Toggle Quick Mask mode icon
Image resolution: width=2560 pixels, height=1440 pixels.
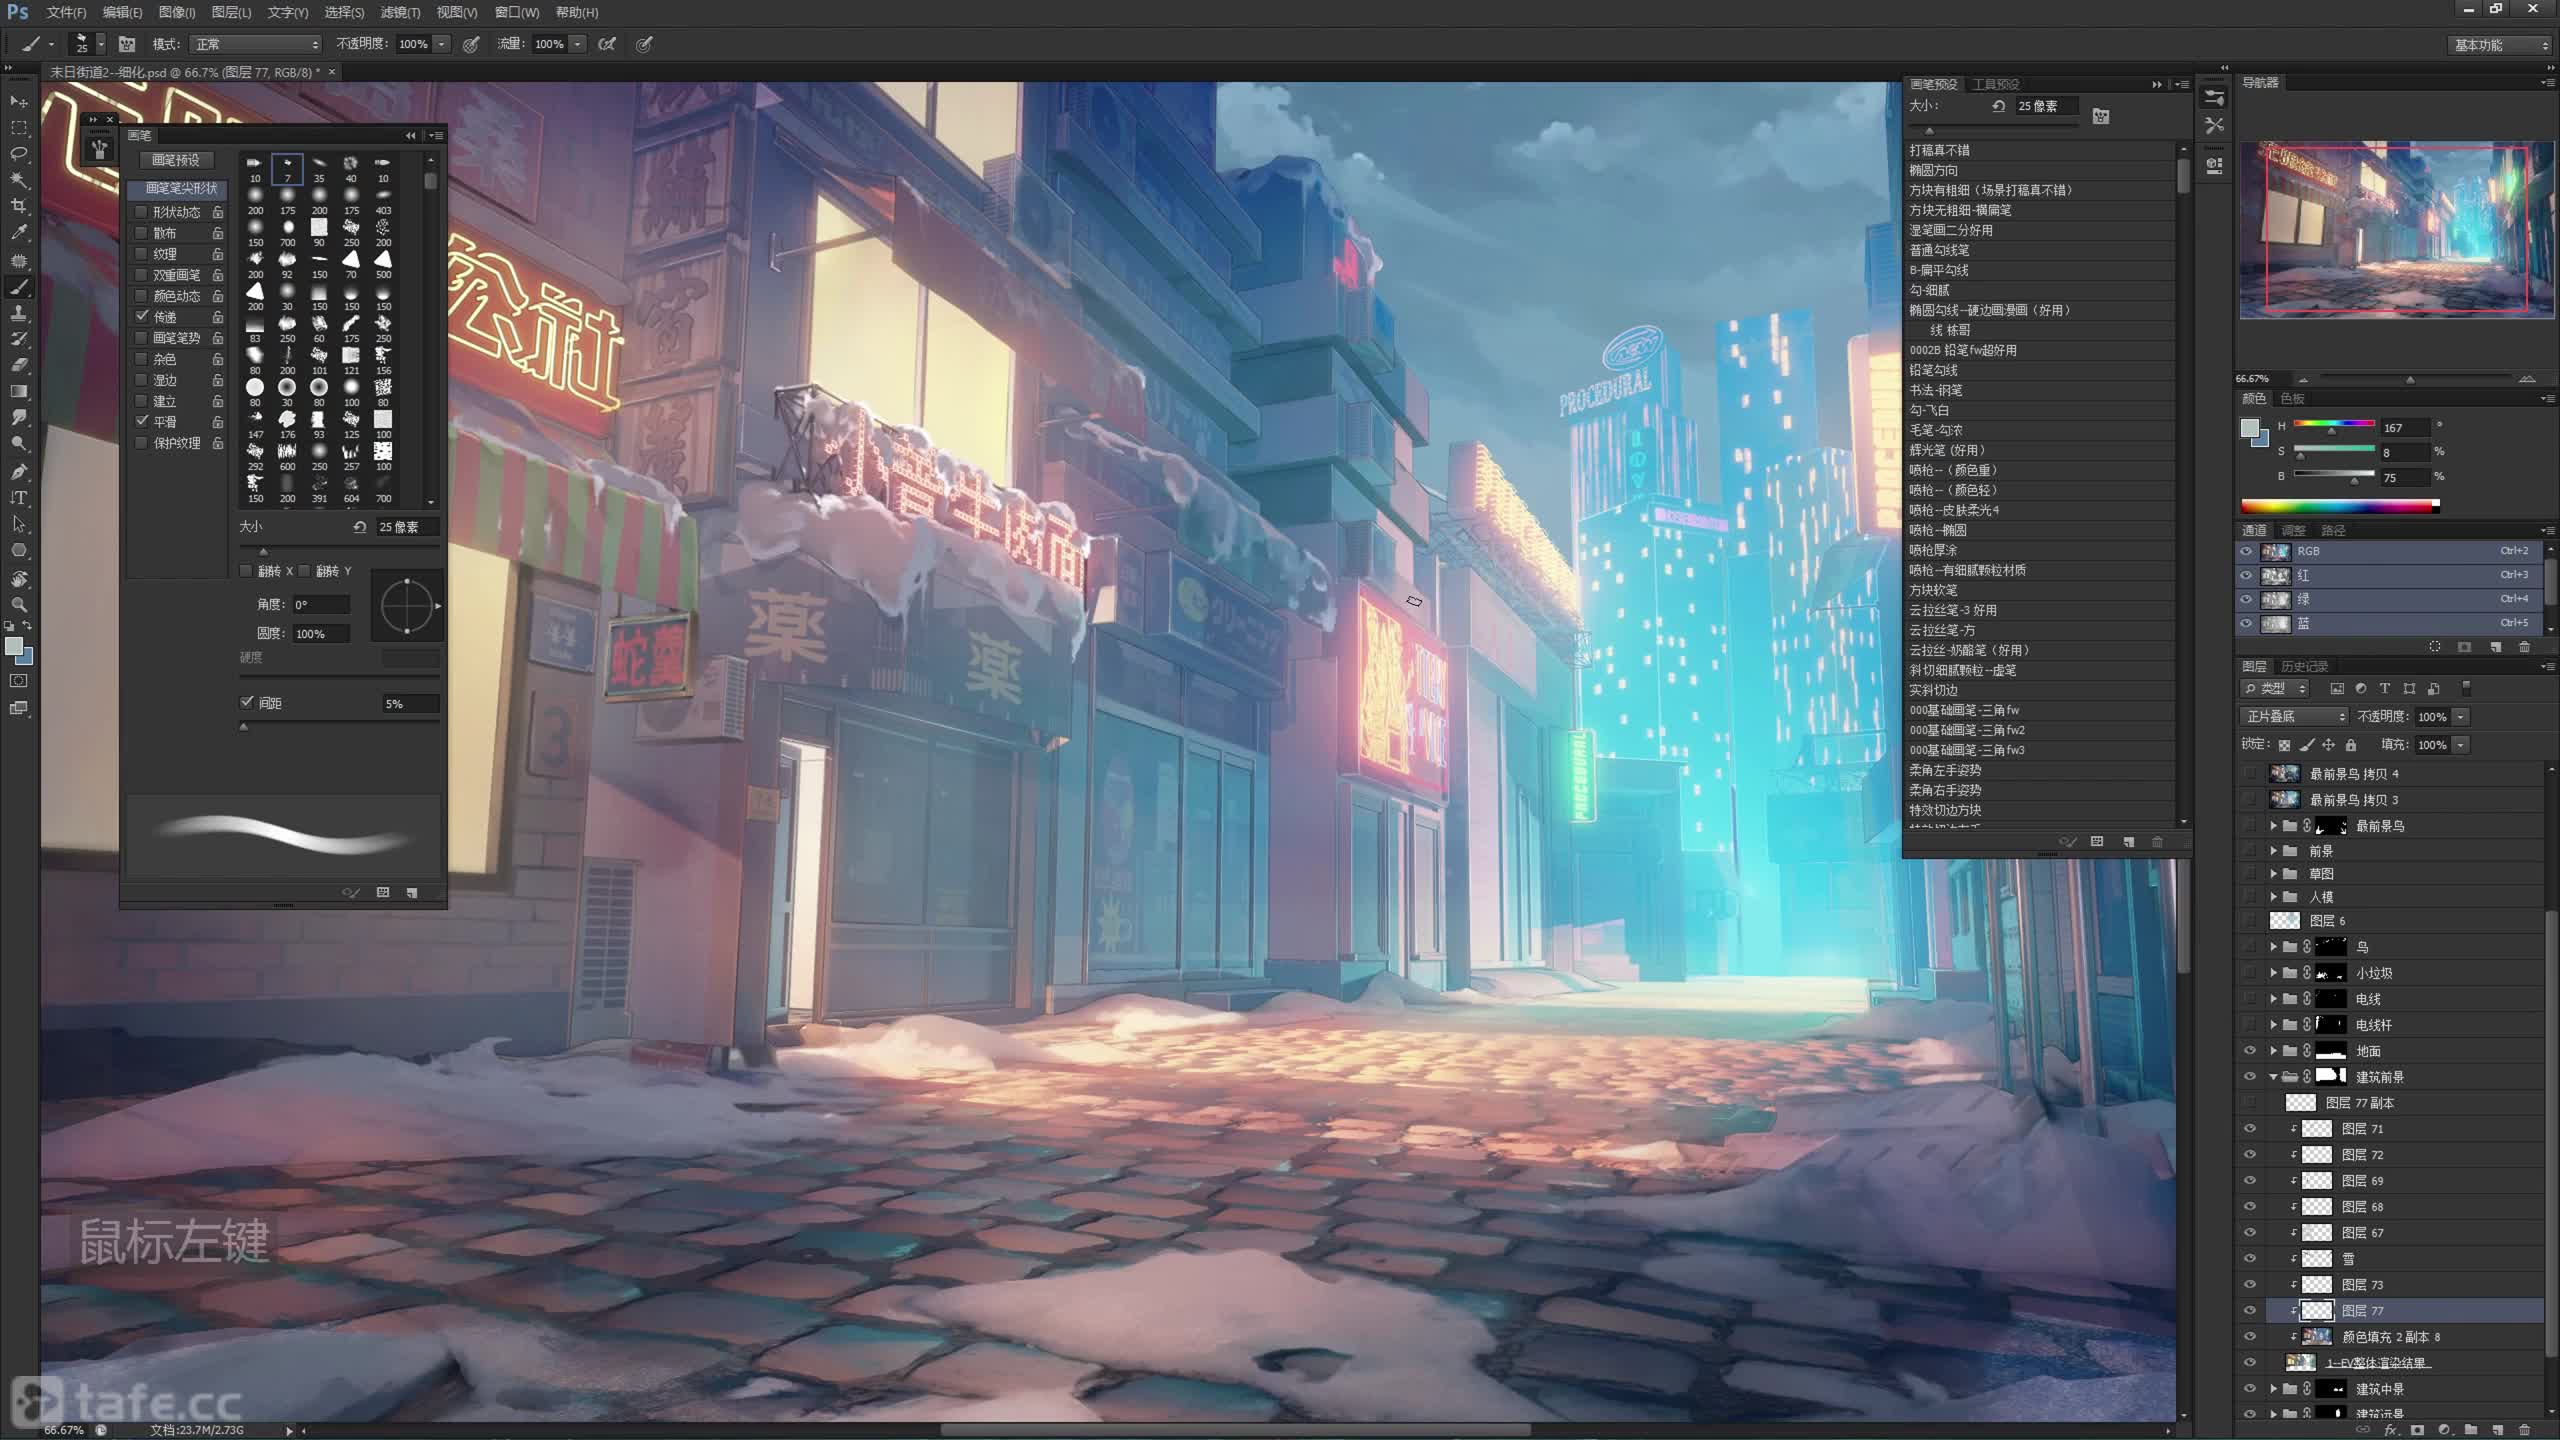(x=19, y=681)
